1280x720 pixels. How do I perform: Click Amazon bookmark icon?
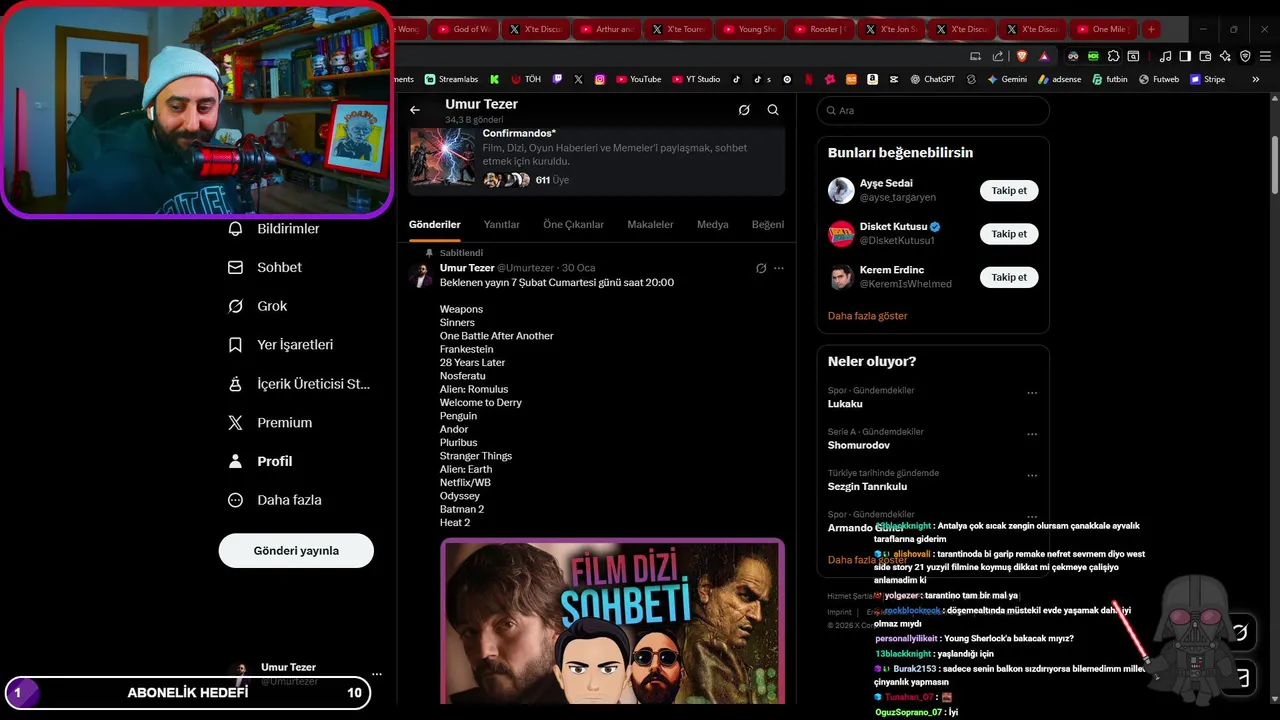pos(873,79)
